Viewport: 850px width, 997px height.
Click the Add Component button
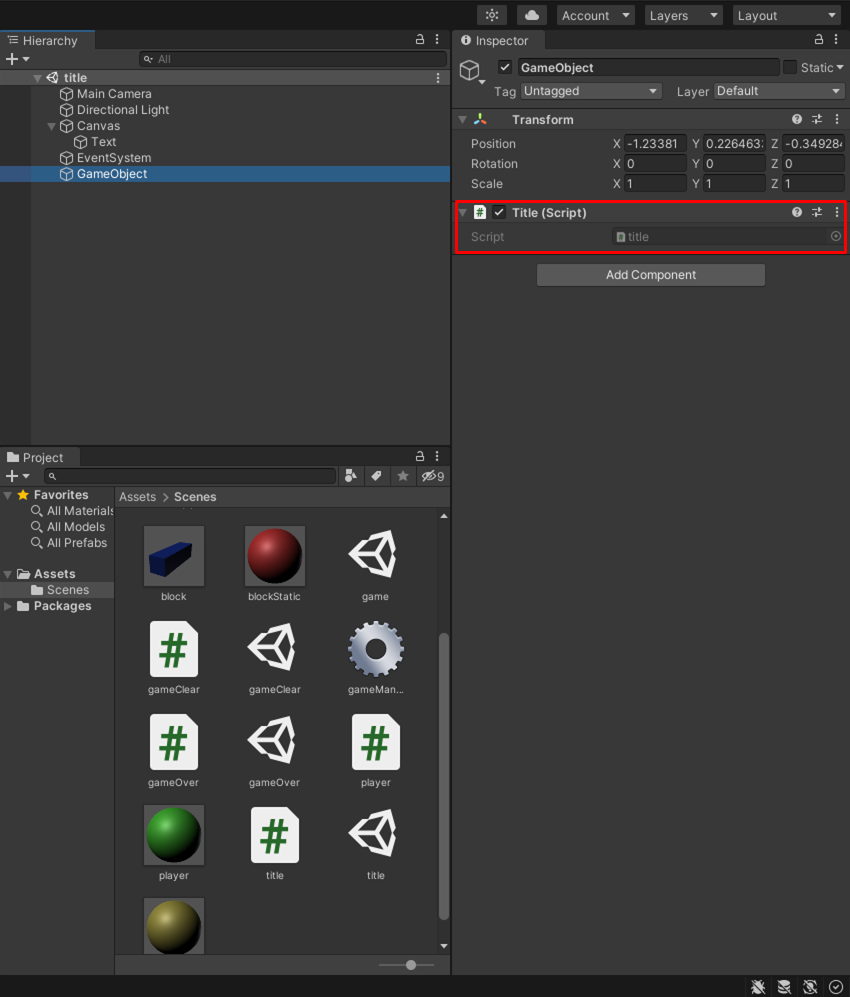[651, 275]
